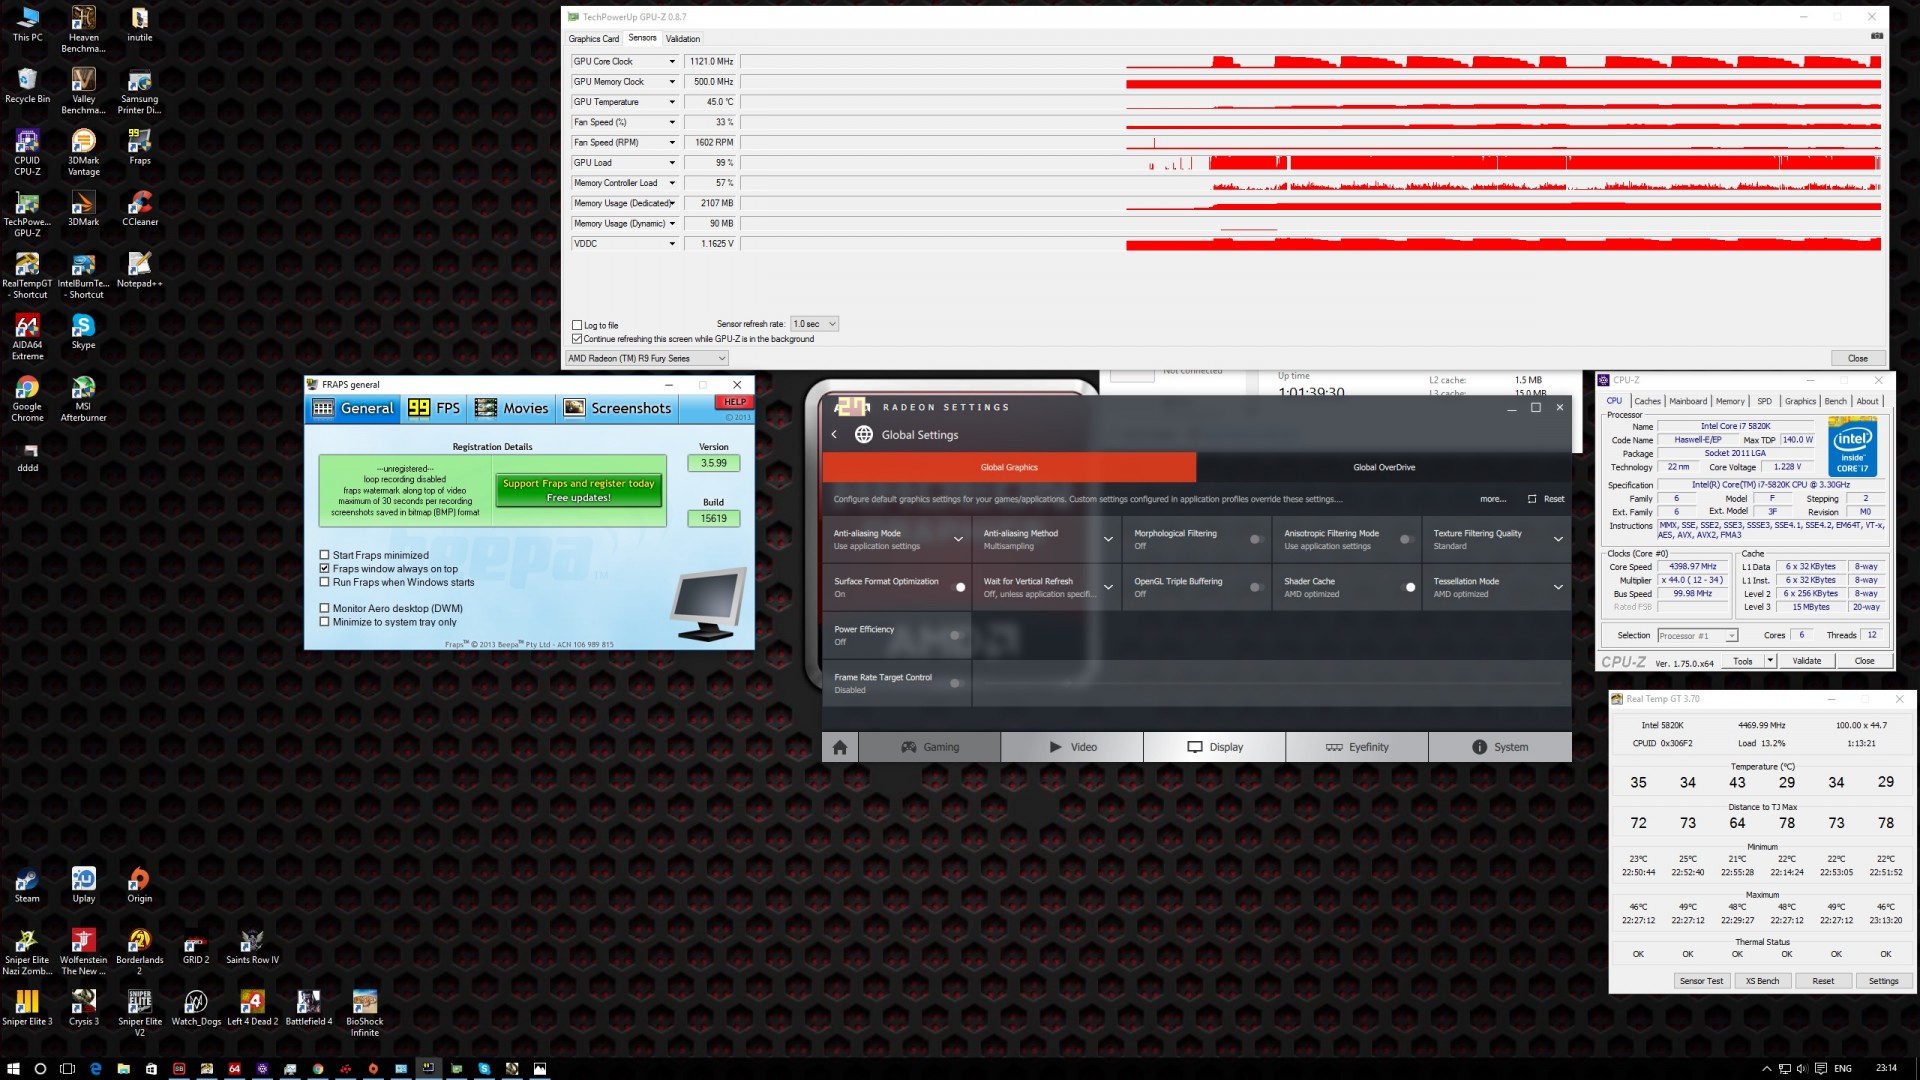Image resolution: width=1920 pixels, height=1080 pixels.
Task: Open Fraps Movies tab
Action: 512,408
